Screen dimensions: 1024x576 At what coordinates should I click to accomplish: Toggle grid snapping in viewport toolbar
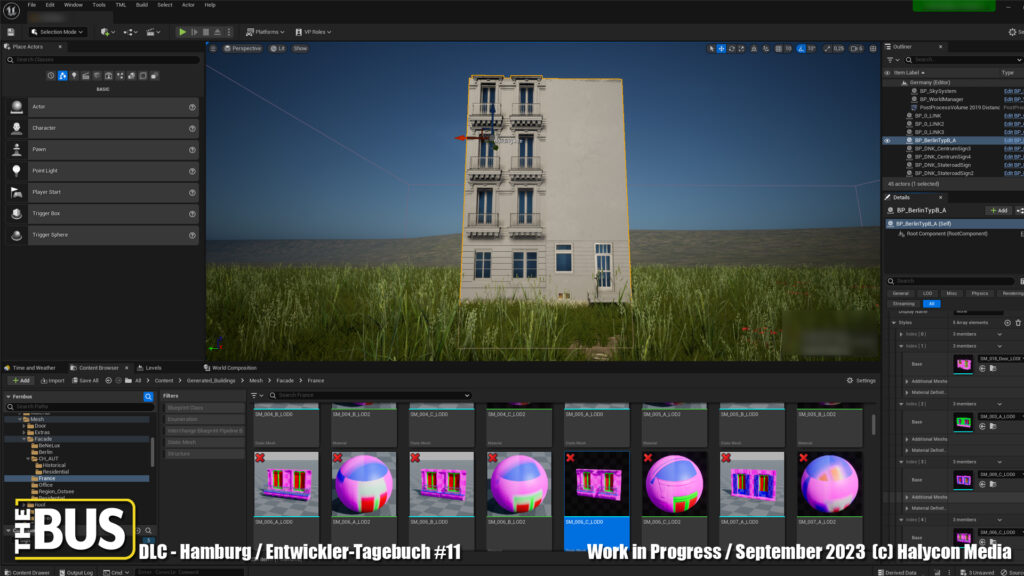coord(776,48)
